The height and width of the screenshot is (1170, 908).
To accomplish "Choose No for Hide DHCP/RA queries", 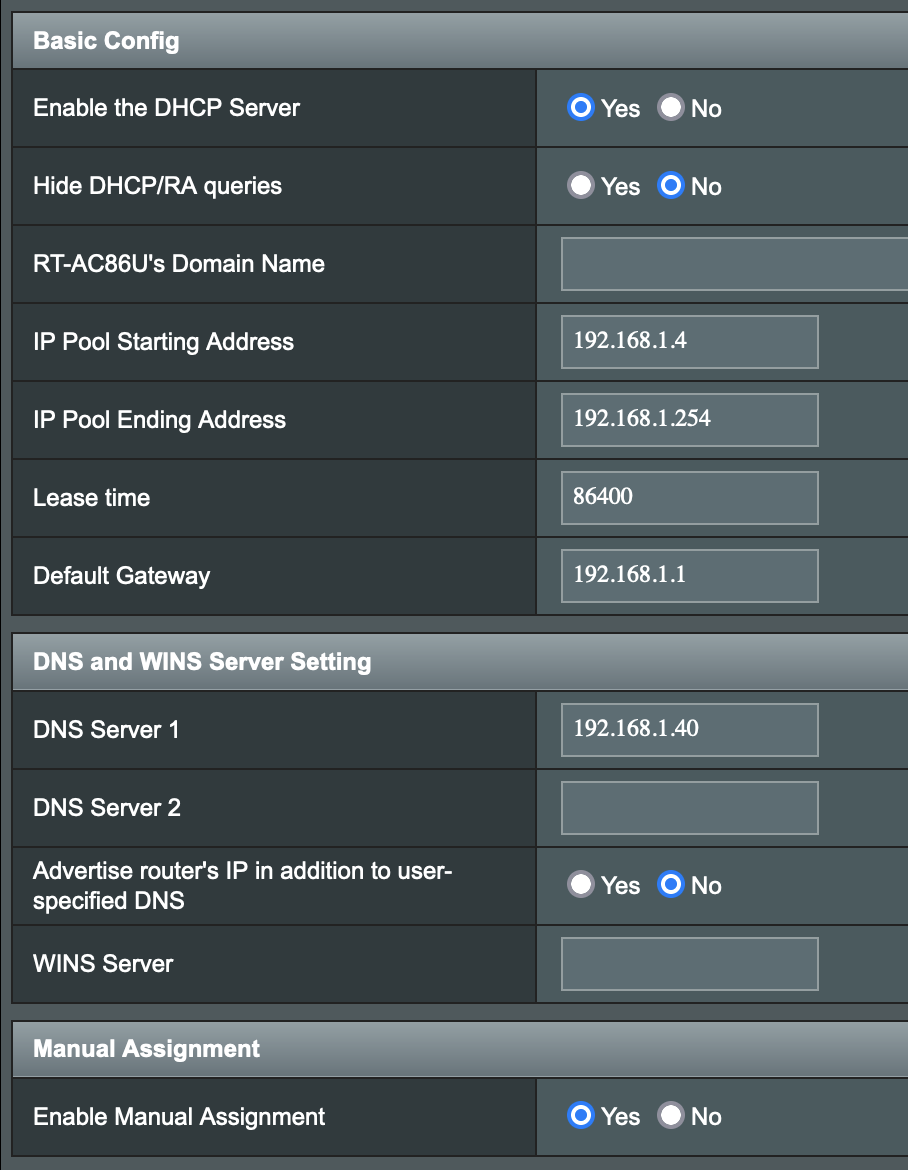I will 670,186.
